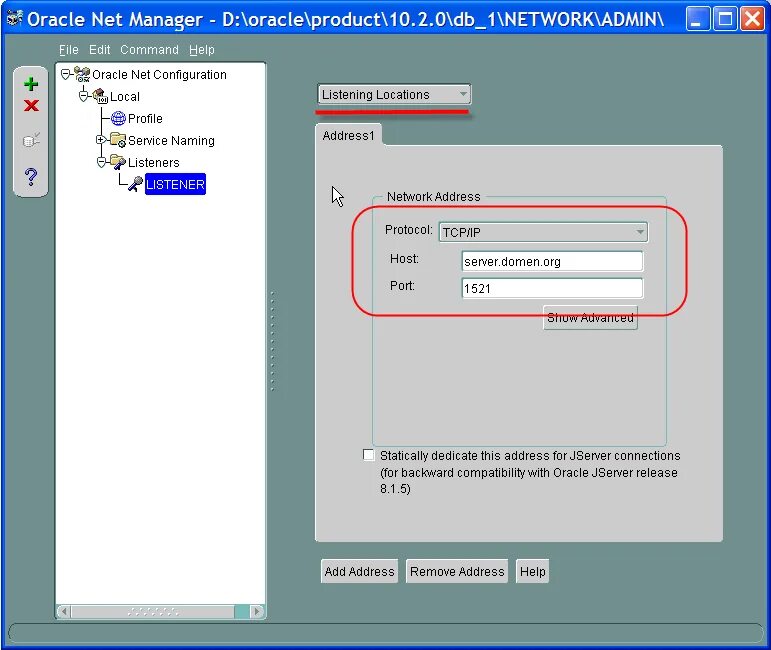Open the Edit menu
Screen dimensions: 771x650
click(99, 50)
